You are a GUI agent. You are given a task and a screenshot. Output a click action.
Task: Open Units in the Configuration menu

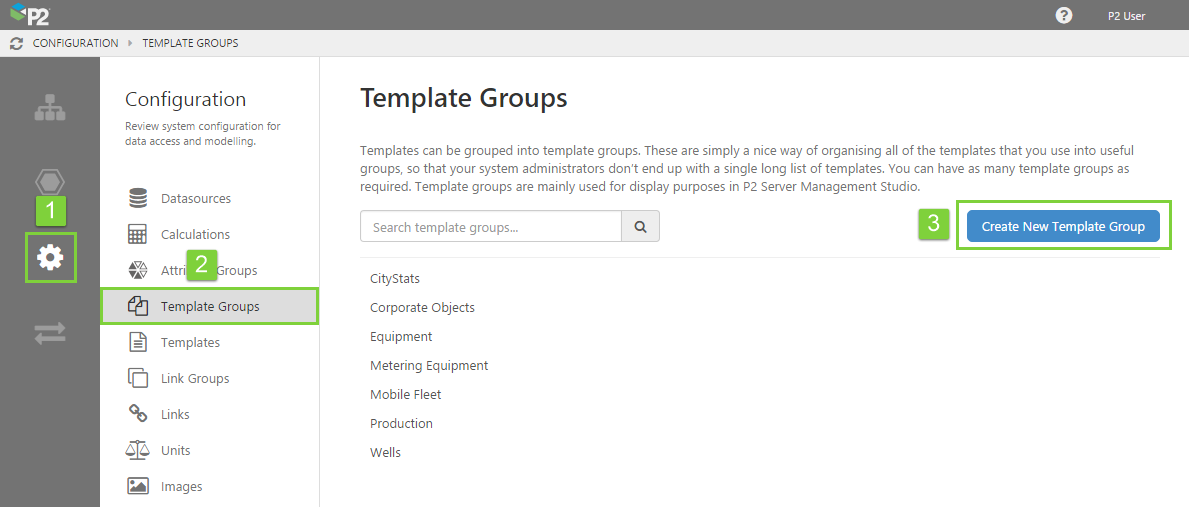175,451
